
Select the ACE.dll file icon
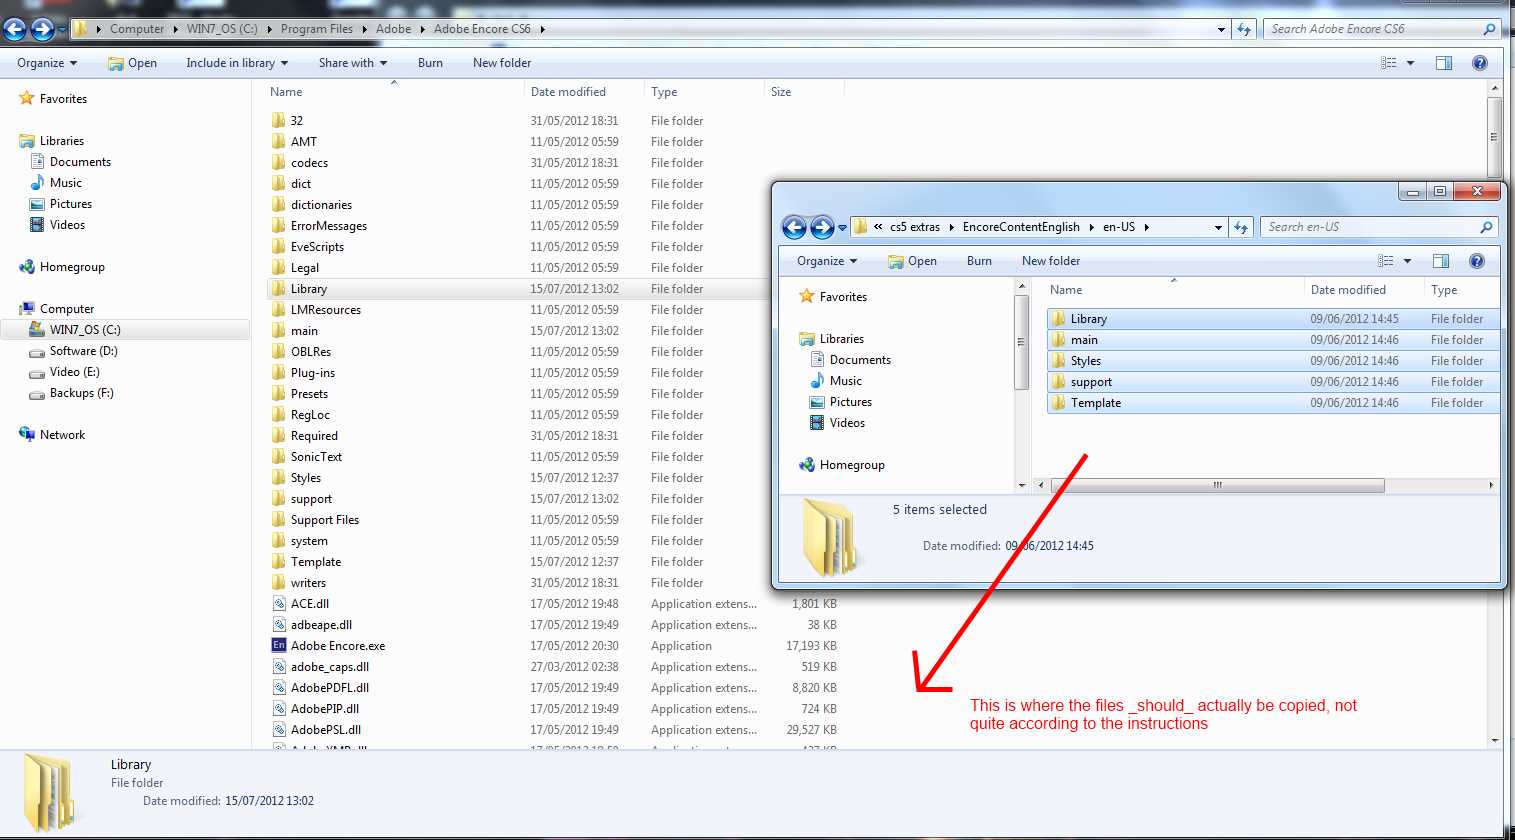click(x=280, y=604)
